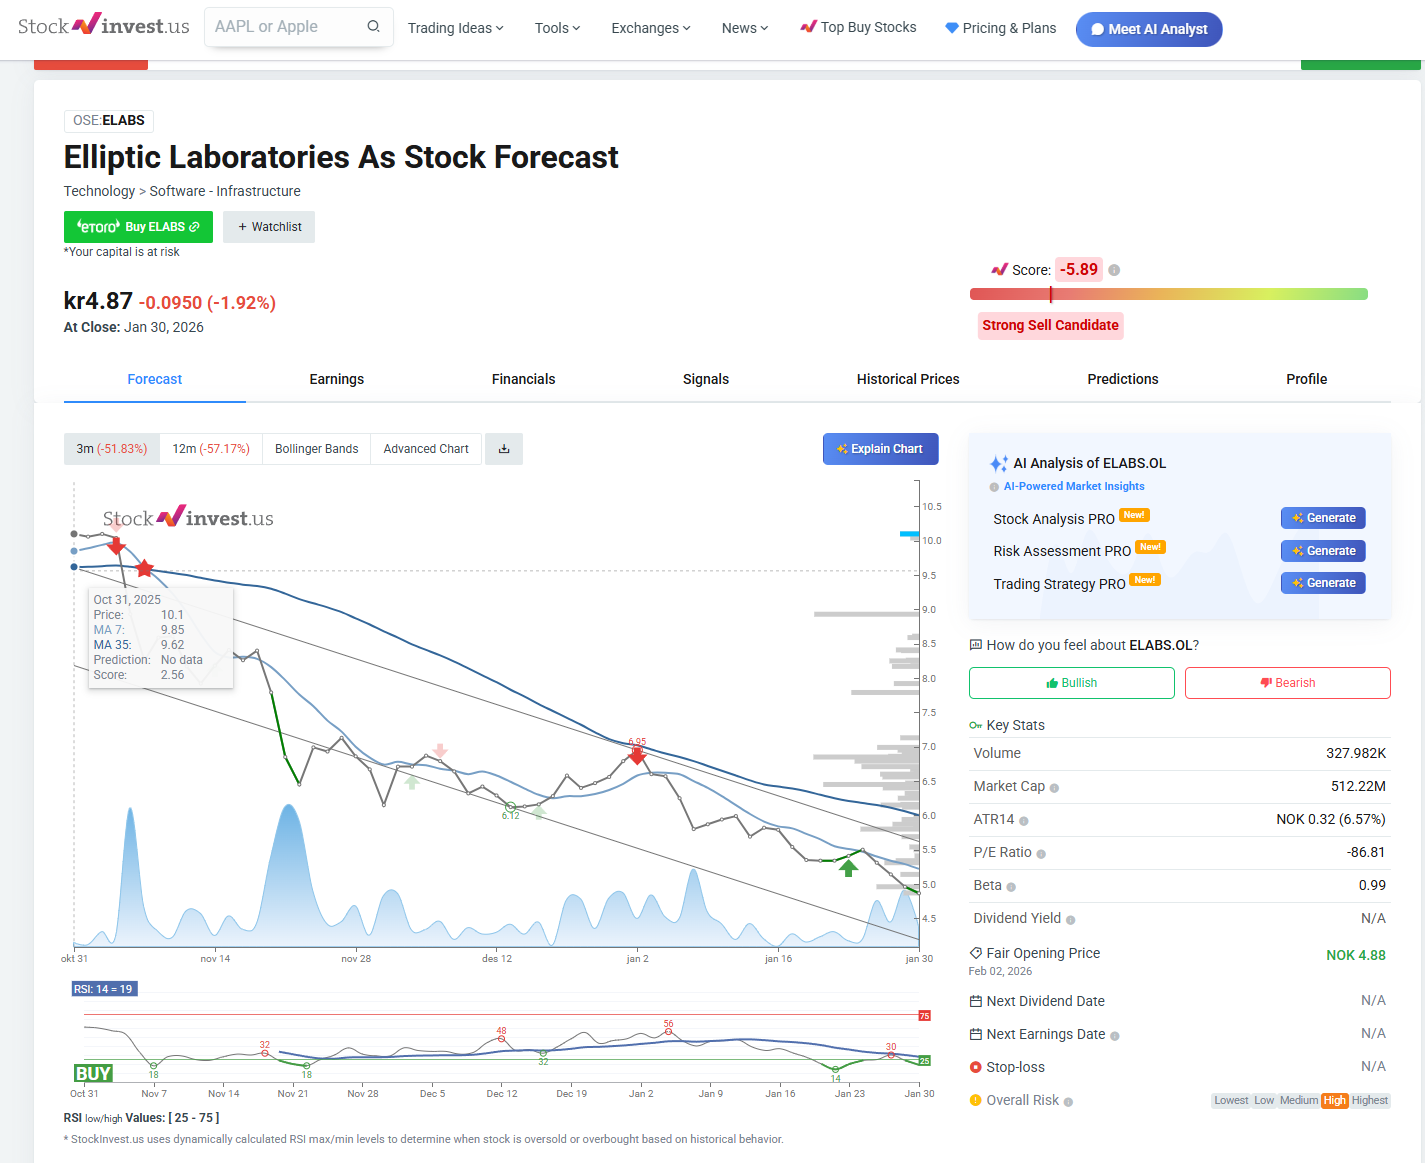Vote Bullish on ELABS.OL
The image size is (1425, 1163).
point(1071,683)
